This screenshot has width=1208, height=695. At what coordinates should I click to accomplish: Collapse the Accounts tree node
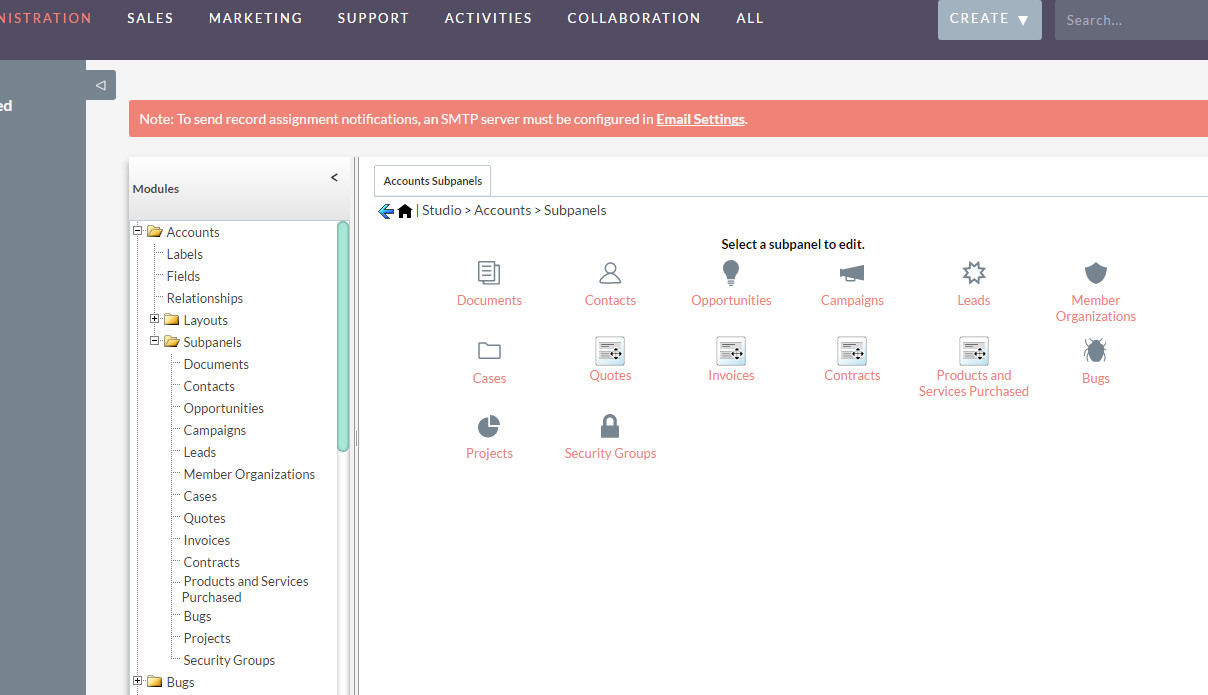pos(138,231)
